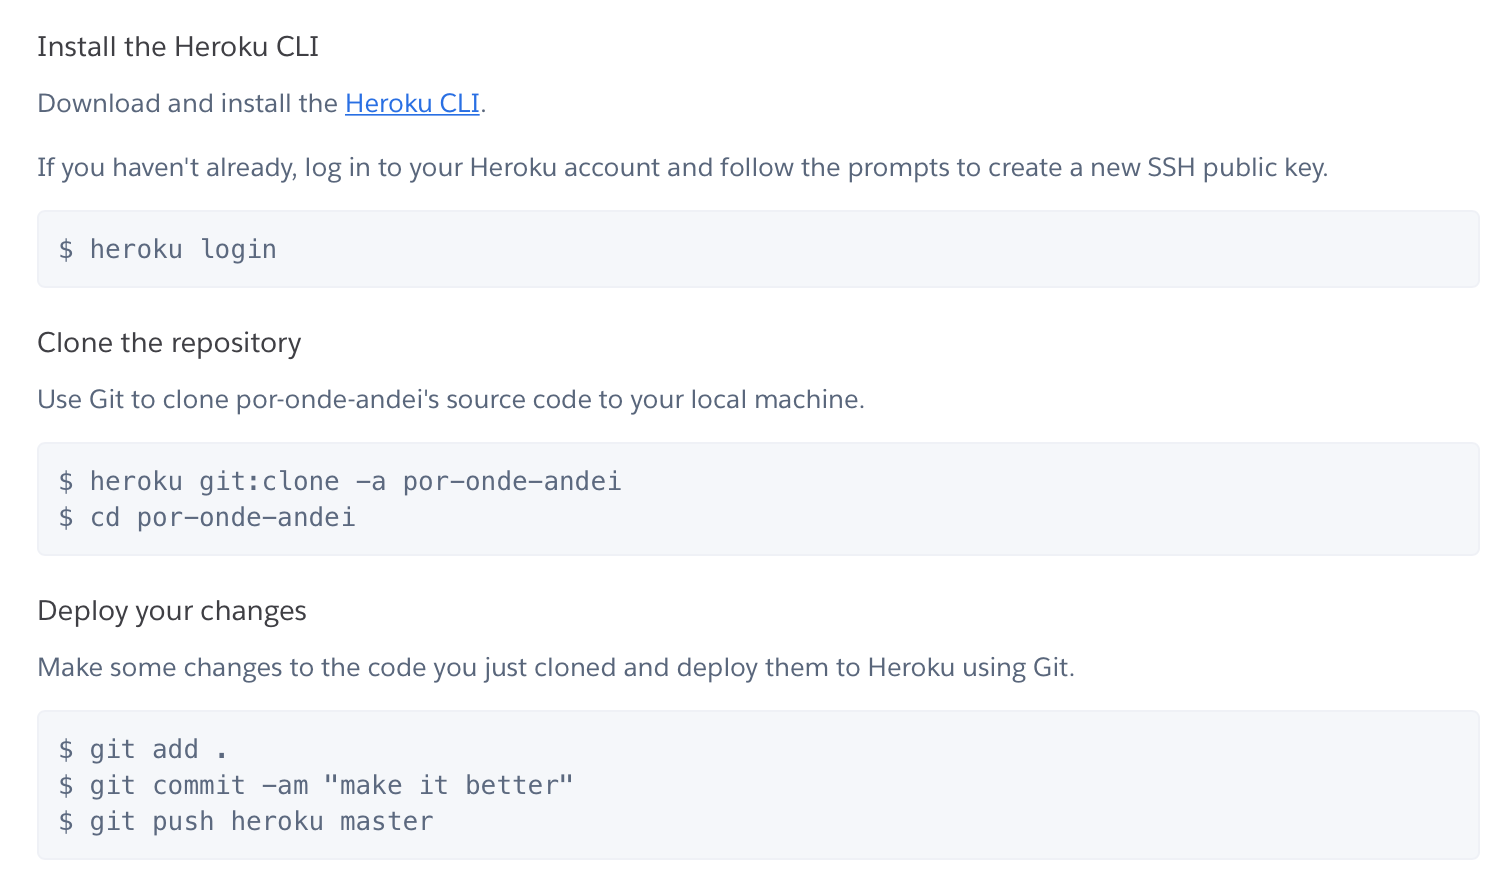Click the 'Clone the repository' heading
The width and height of the screenshot is (1500, 876).
point(169,343)
